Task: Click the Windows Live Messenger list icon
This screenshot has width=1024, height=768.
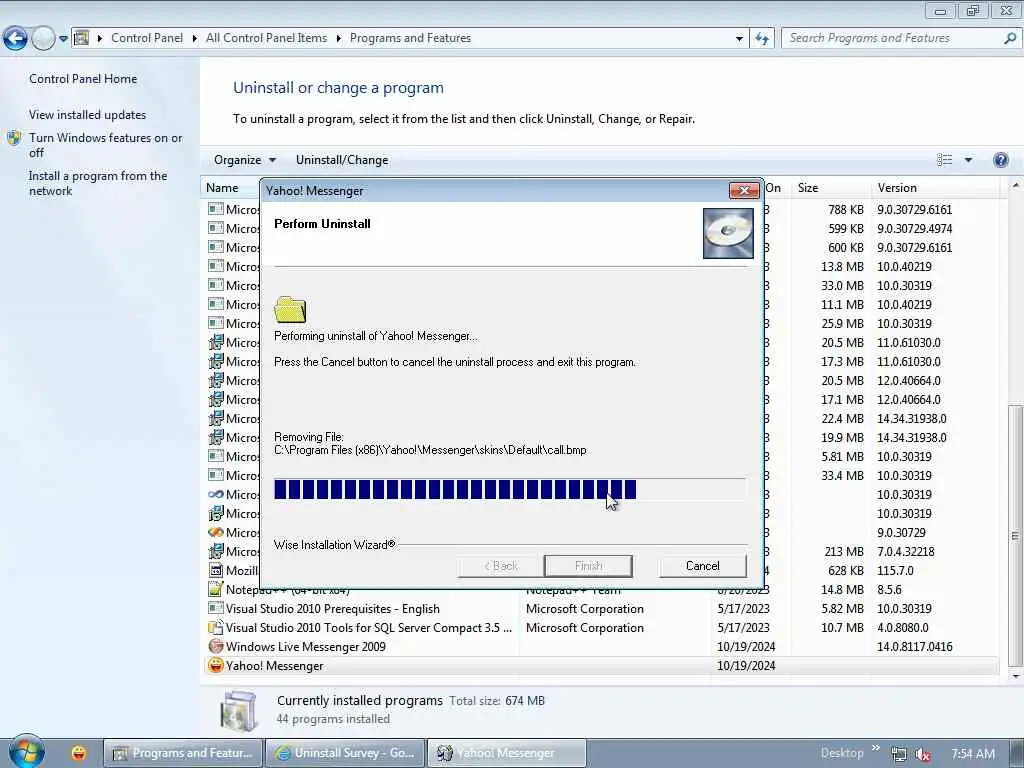Action: click(216, 647)
